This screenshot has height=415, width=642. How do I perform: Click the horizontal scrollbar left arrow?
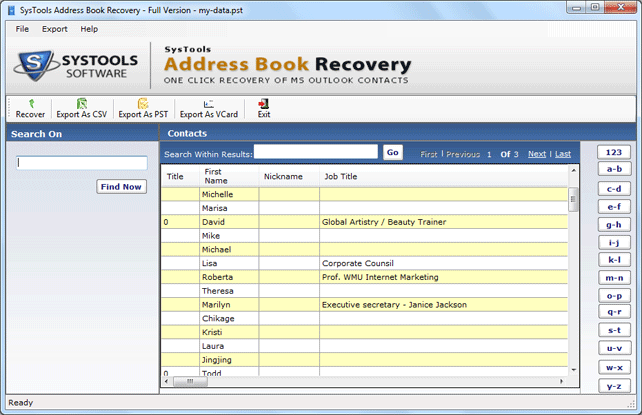166,381
